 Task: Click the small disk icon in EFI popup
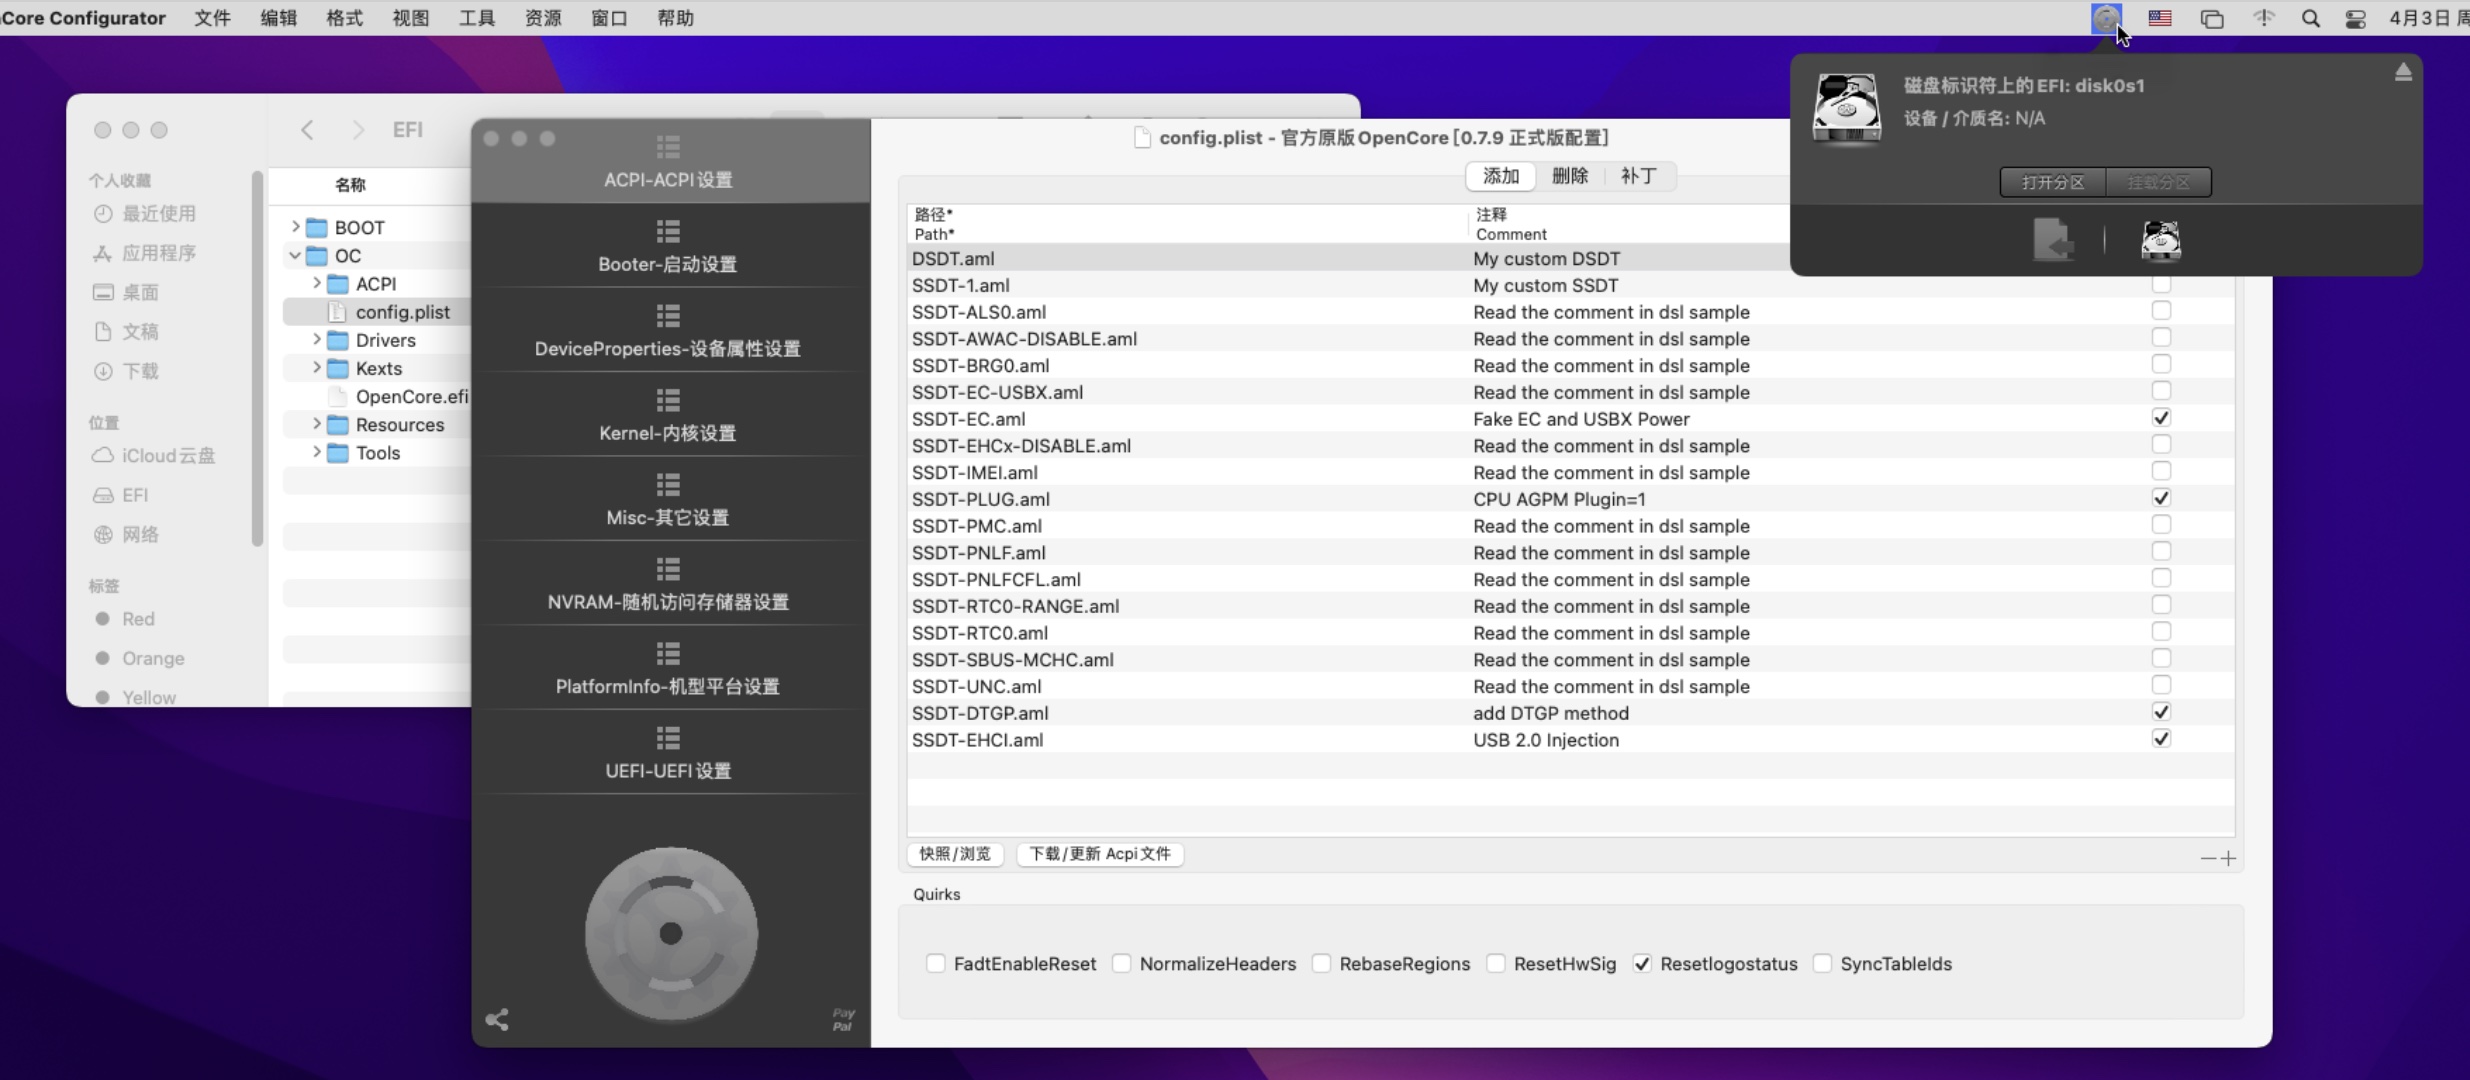[2160, 240]
